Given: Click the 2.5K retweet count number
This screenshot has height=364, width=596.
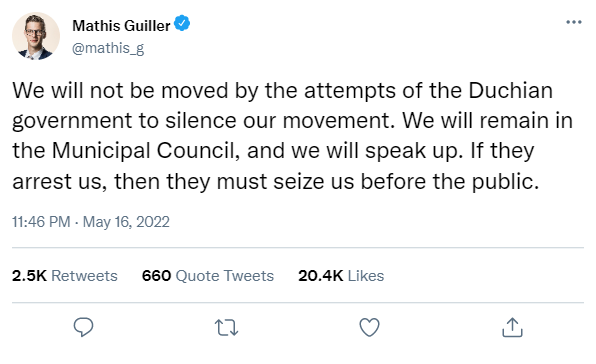Looking at the screenshot, I should pyautogui.click(x=29, y=275).
